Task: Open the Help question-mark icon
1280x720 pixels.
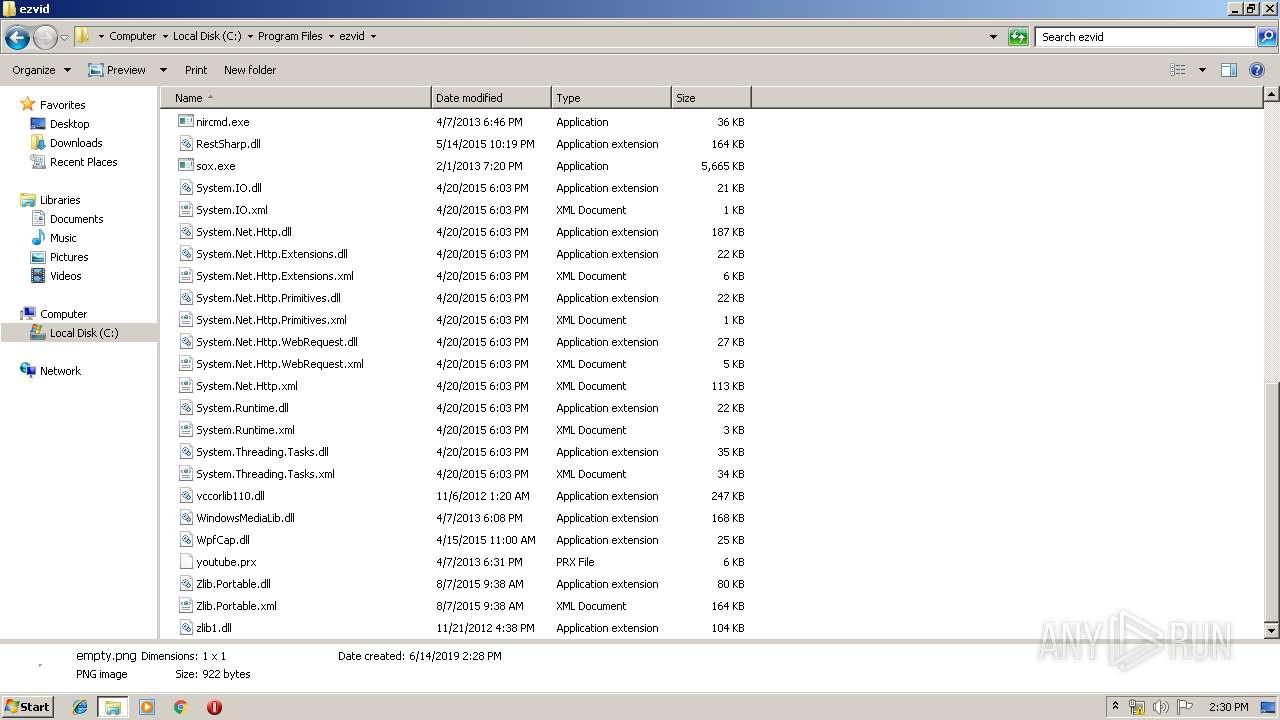Action: pos(1257,70)
